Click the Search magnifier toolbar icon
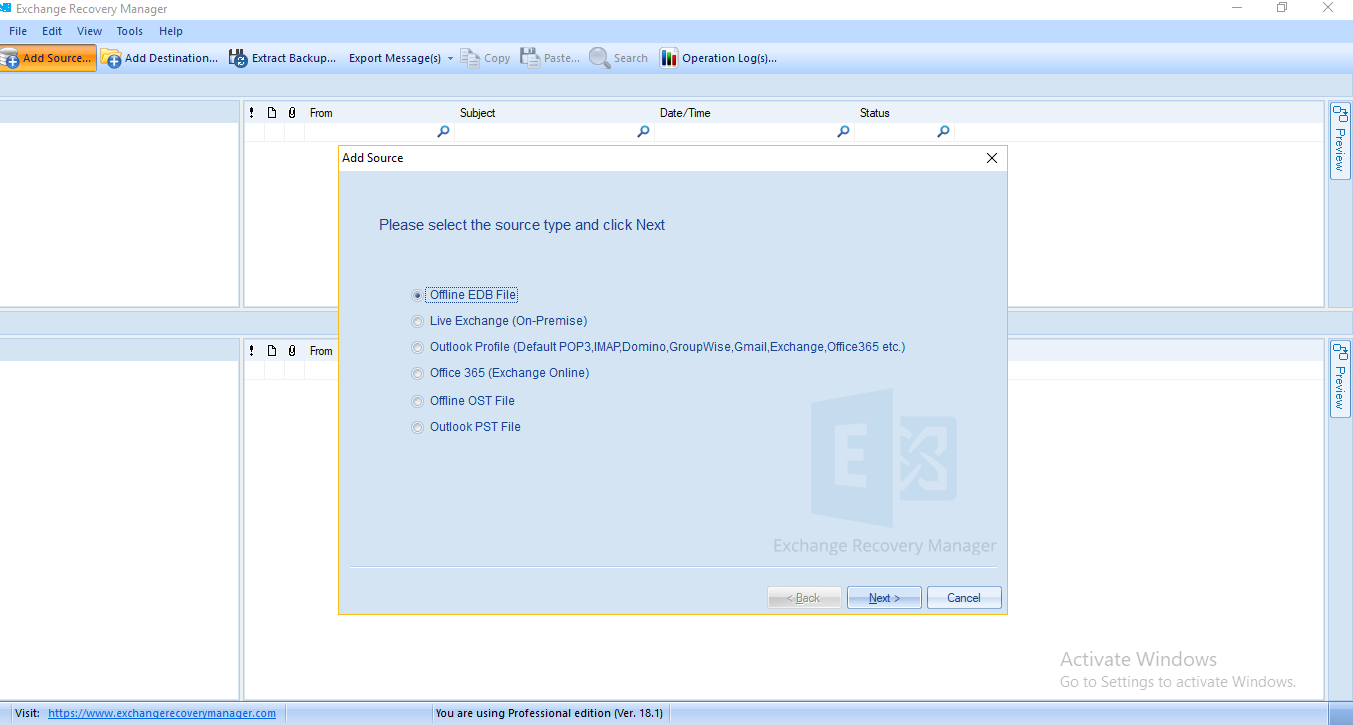 pyautogui.click(x=599, y=58)
